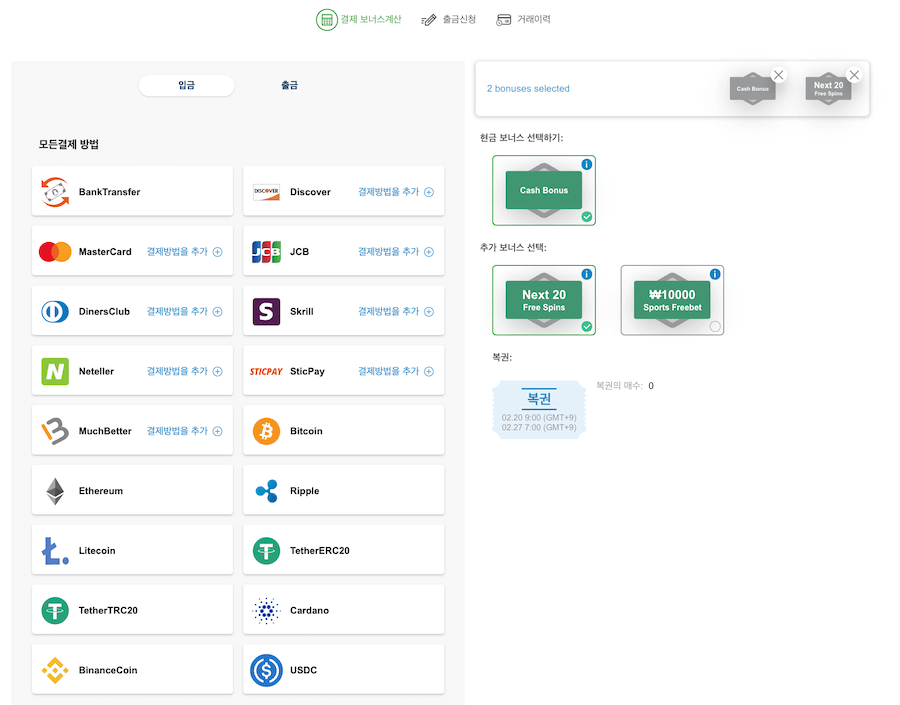This screenshot has width=900, height=705.
Task: Click the 현금 보너스 선택하기 label
Action: tap(522, 138)
